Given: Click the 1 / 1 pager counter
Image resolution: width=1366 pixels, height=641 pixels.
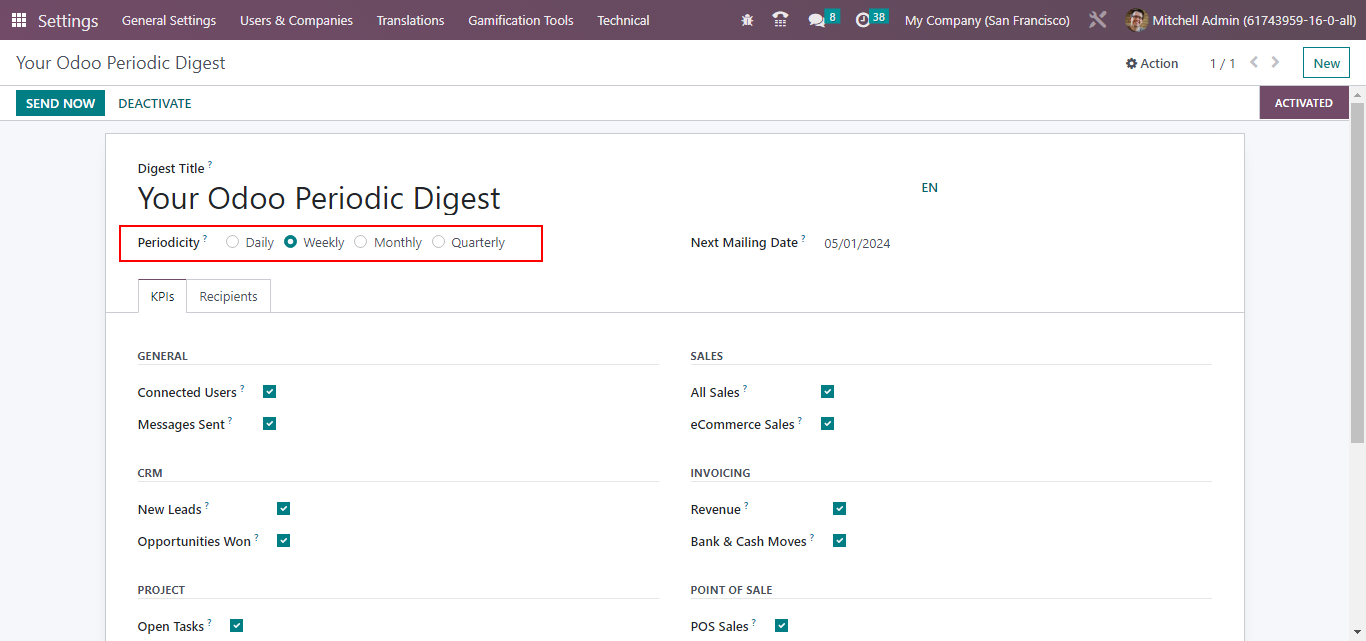Looking at the screenshot, I should 1222,63.
